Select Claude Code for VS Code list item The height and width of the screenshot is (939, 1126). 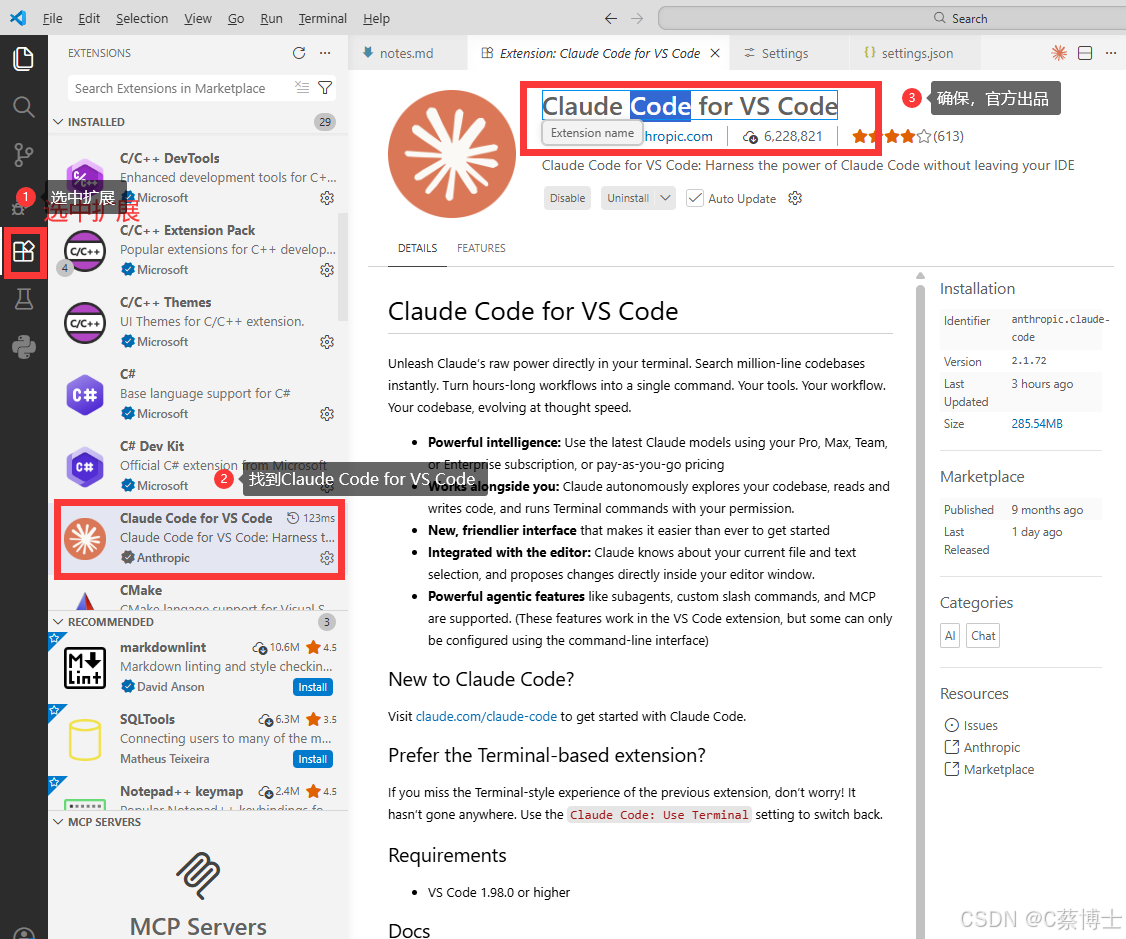click(x=200, y=538)
